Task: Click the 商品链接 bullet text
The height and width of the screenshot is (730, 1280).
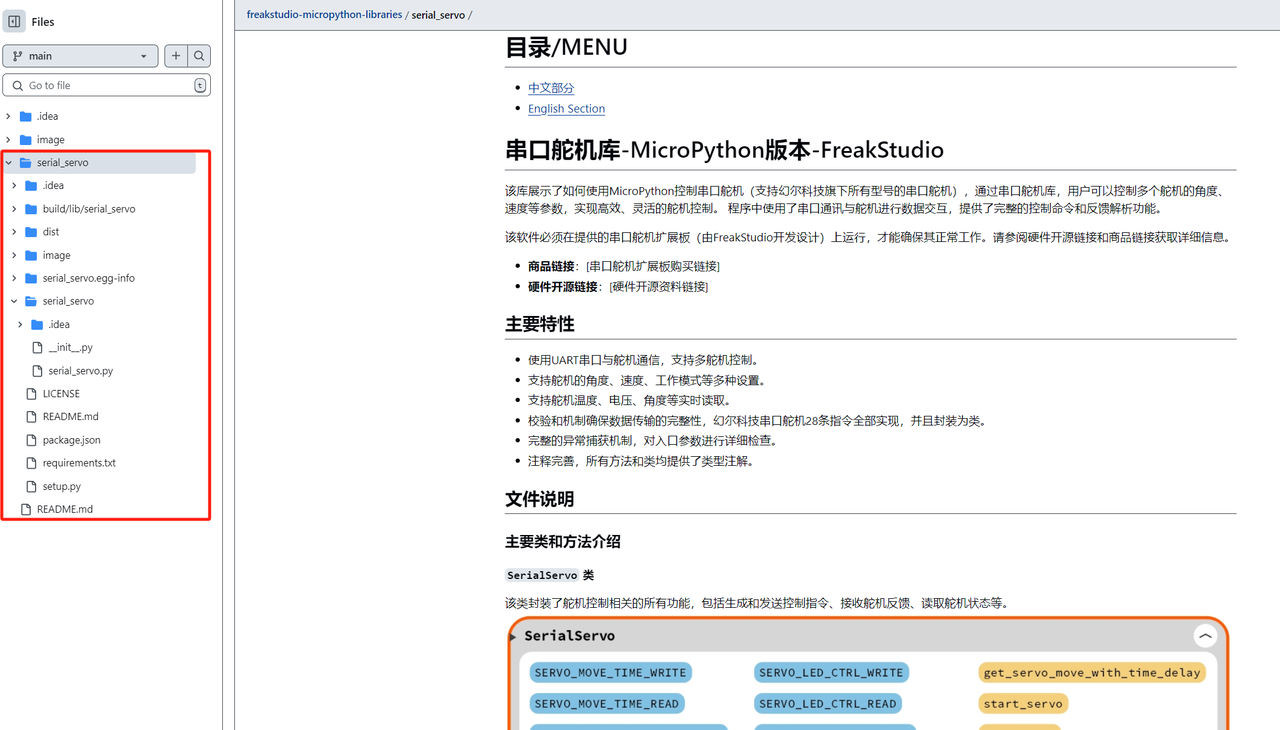Action: point(624,266)
